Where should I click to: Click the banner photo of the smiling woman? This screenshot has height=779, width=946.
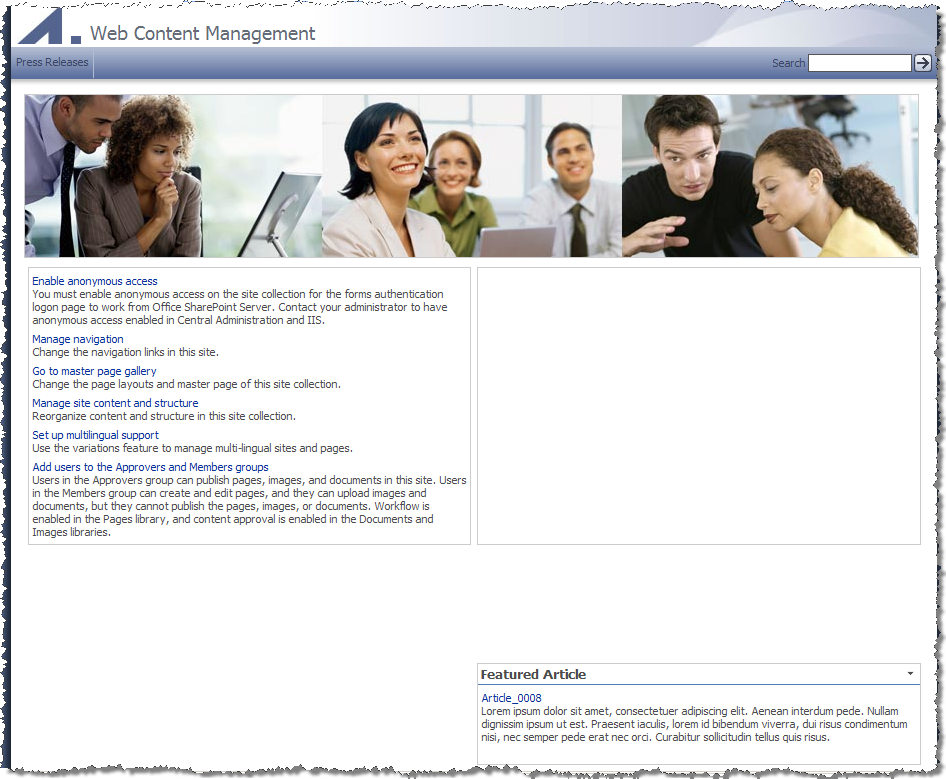pyautogui.click(x=472, y=176)
